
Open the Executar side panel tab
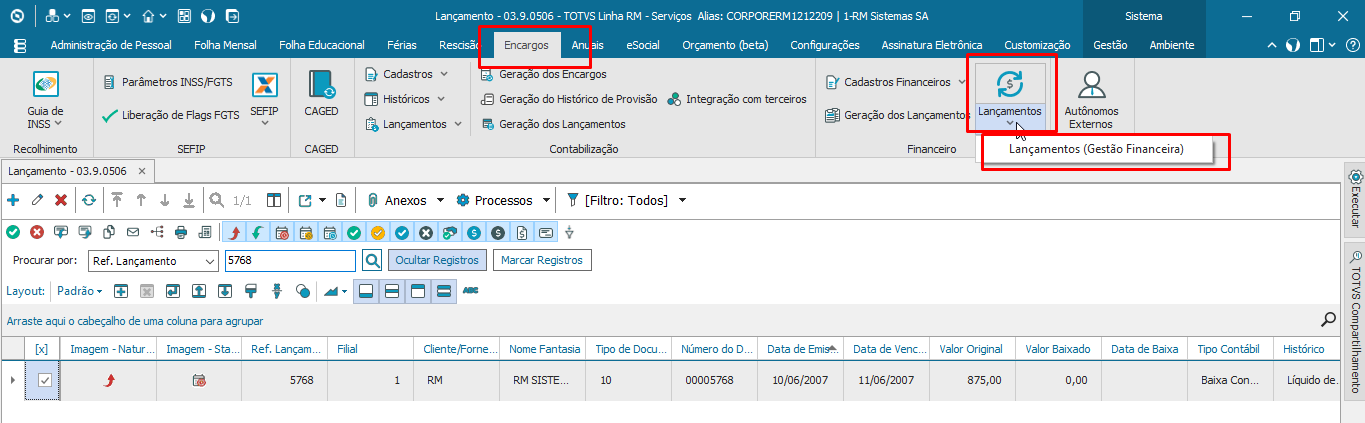coord(1355,199)
